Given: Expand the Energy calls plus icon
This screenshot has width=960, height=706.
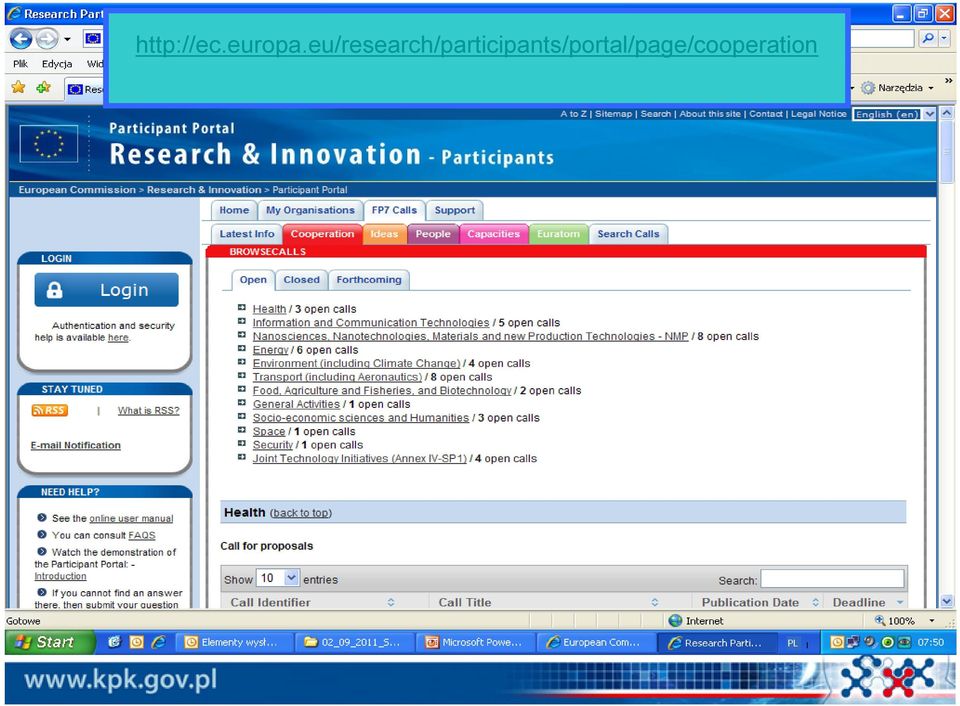Looking at the screenshot, I should (242, 349).
